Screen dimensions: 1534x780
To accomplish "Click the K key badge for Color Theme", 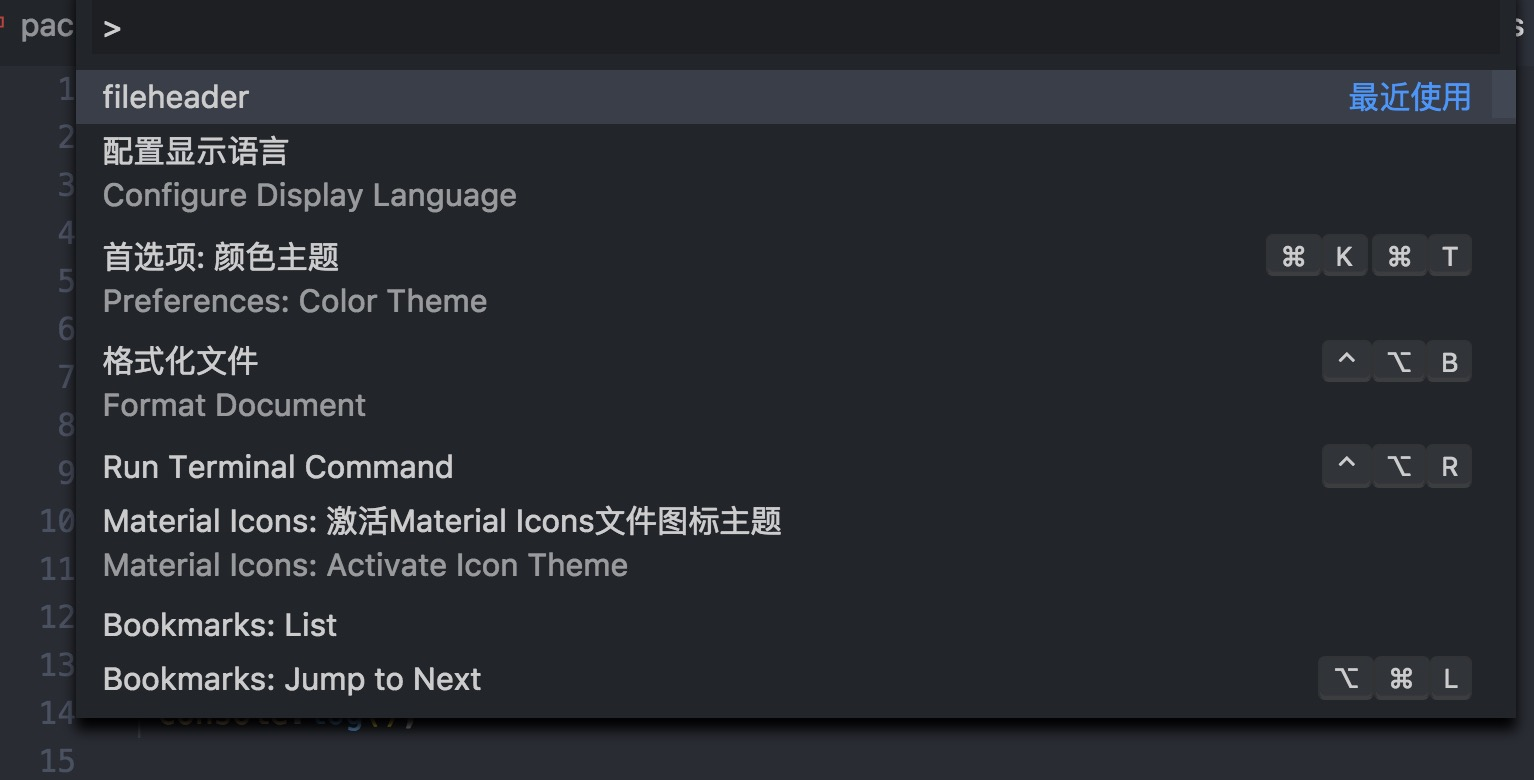I will [x=1344, y=257].
